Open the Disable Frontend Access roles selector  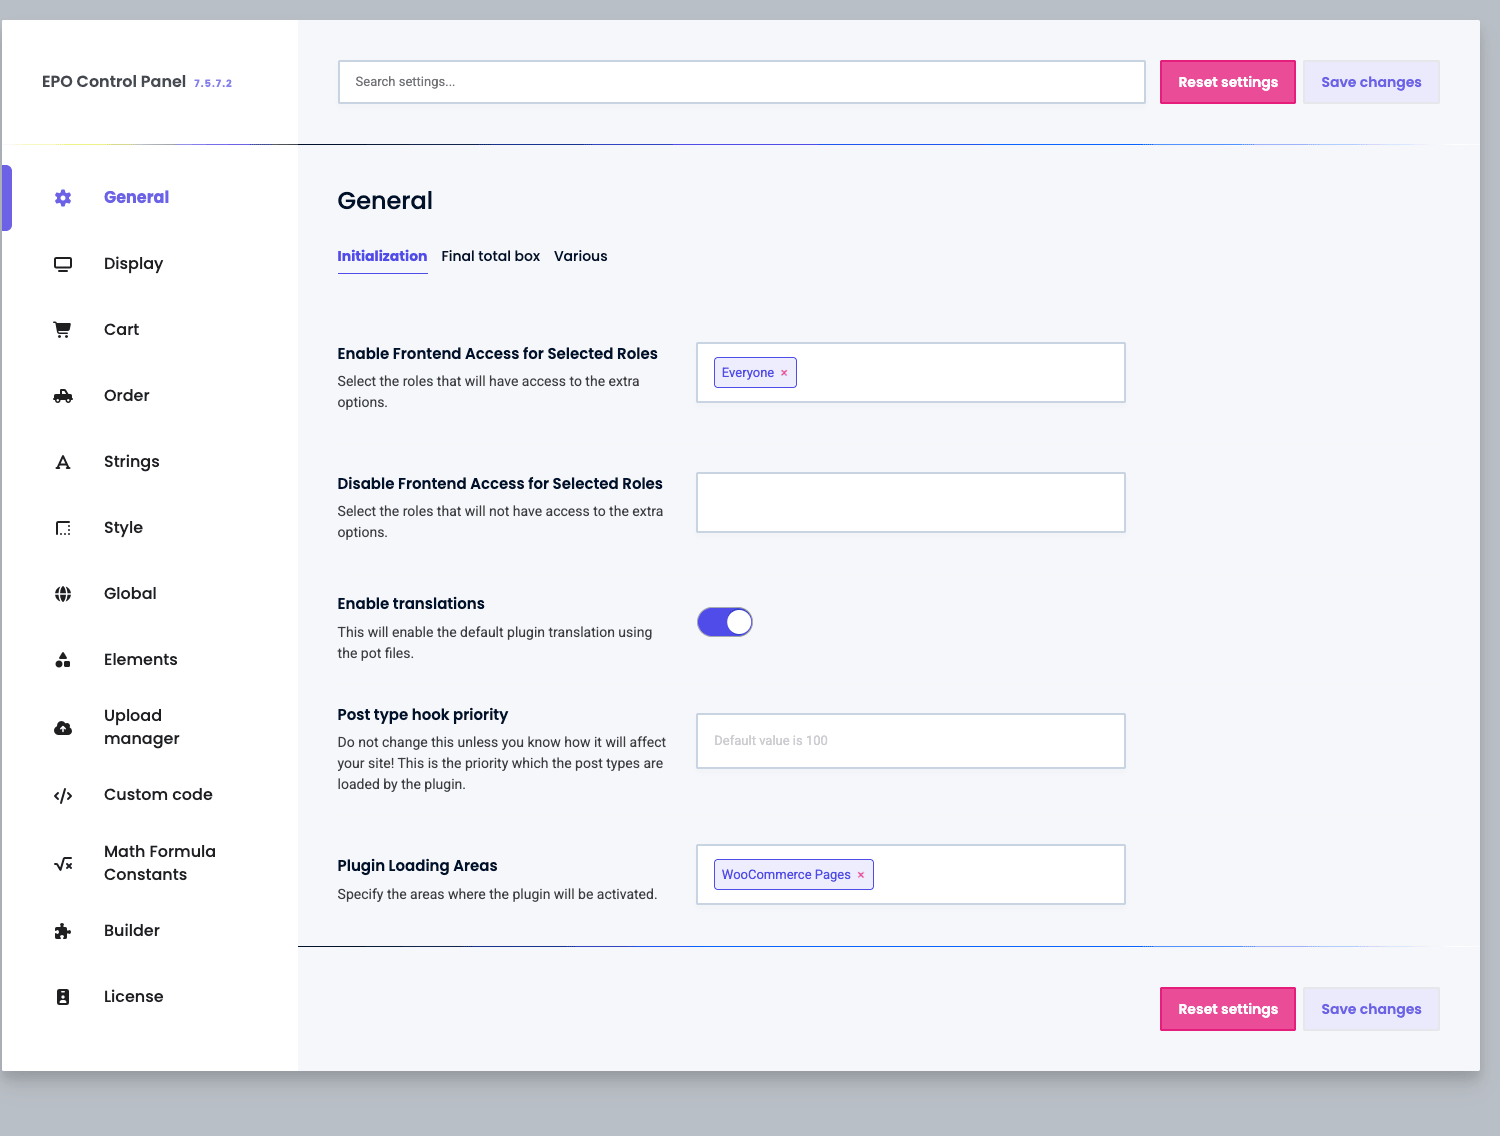(x=911, y=503)
